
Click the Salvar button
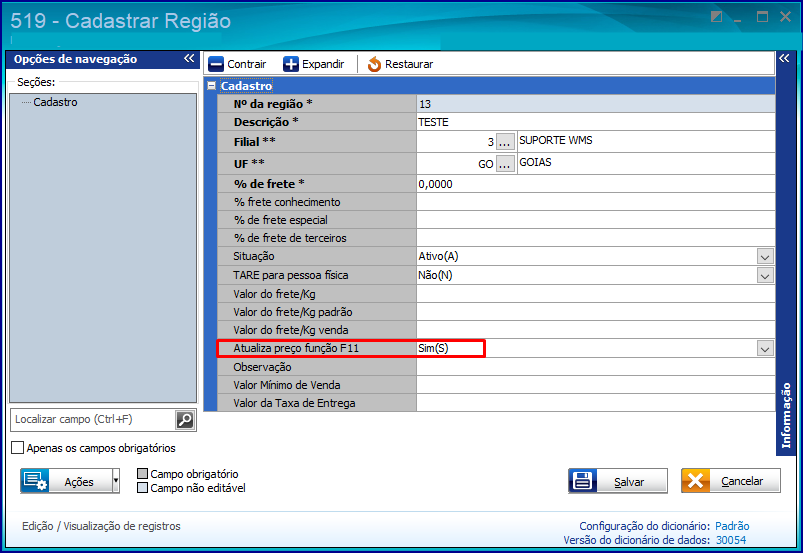618,481
